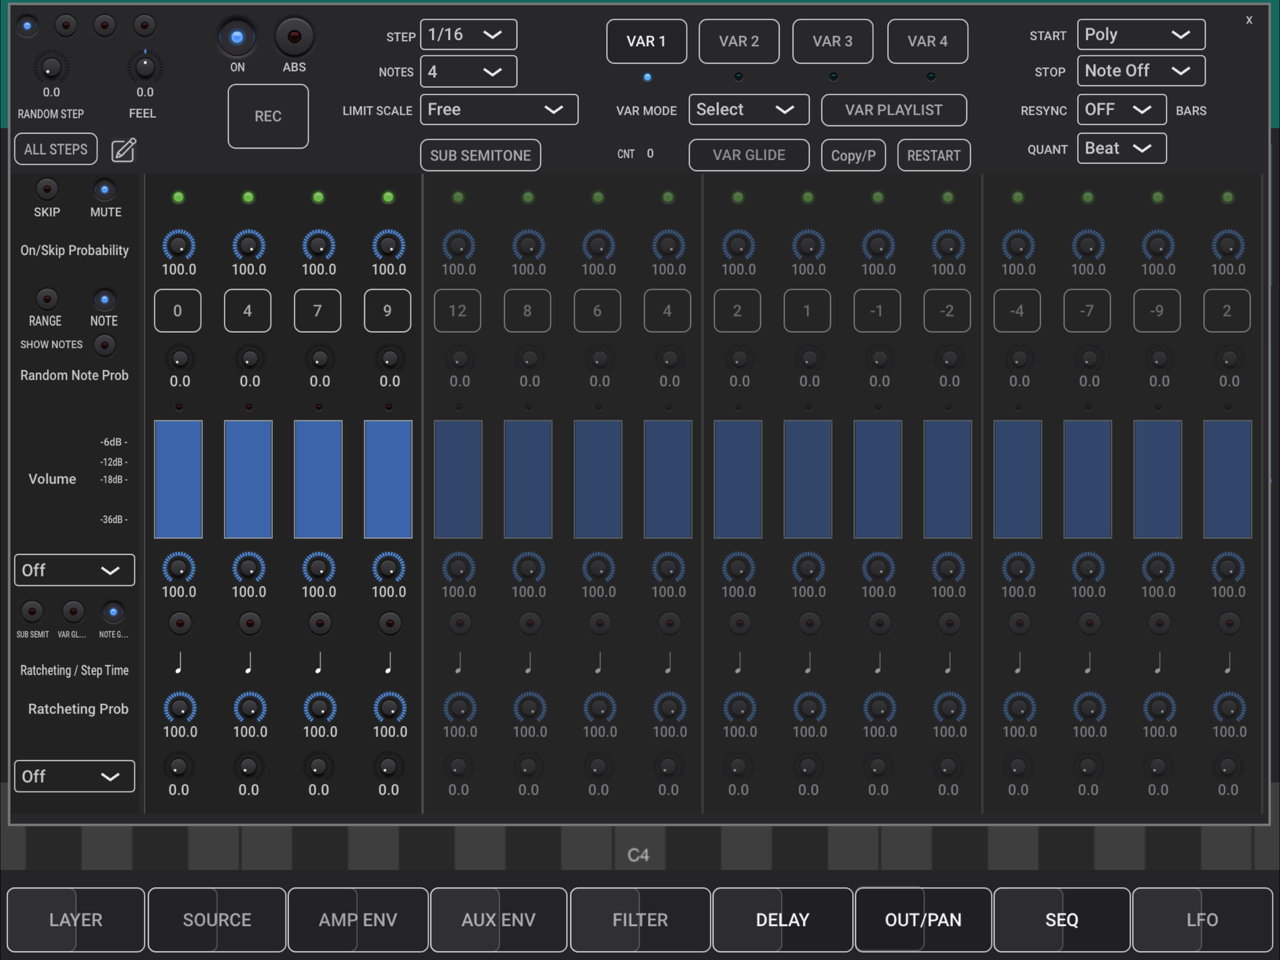This screenshot has height=960, width=1280.
Task: Open the VAR PLAYLIST
Action: (x=894, y=110)
